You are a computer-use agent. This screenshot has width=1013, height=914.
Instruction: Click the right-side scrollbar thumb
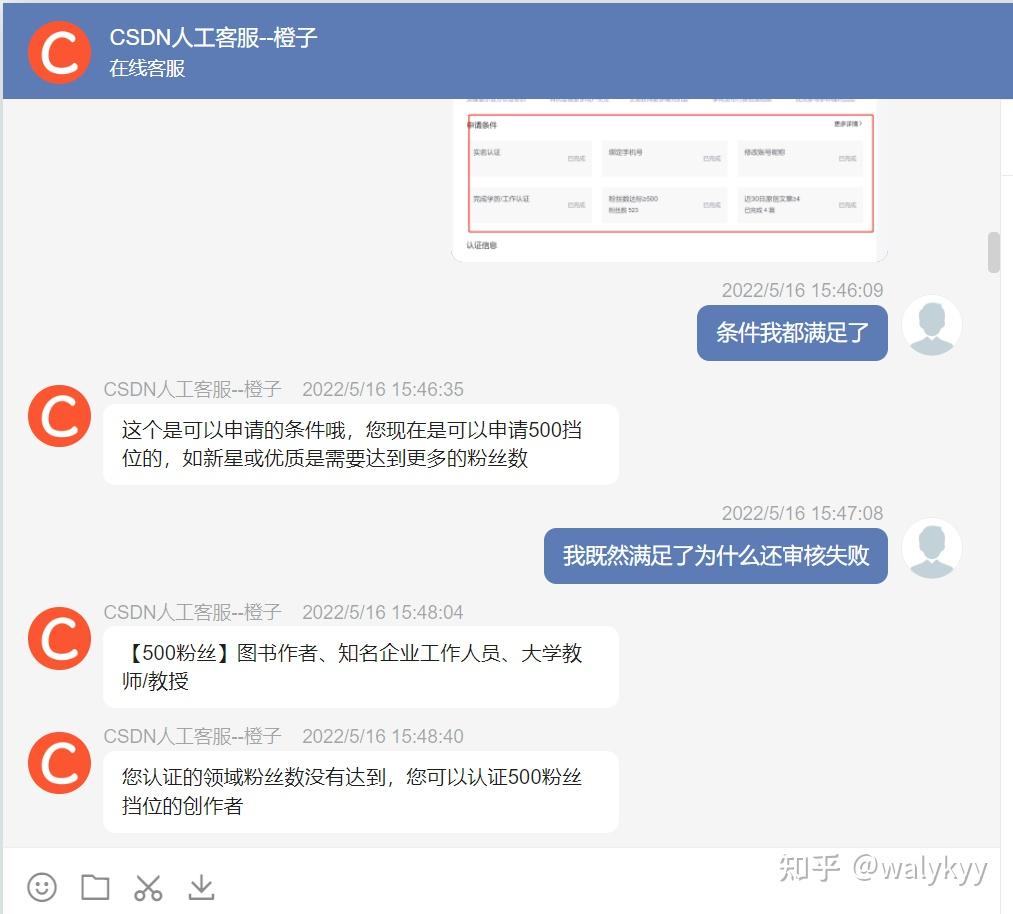pyautogui.click(x=993, y=253)
